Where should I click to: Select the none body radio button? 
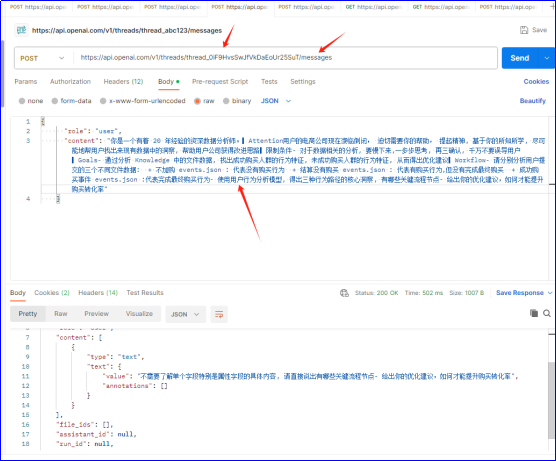22,101
